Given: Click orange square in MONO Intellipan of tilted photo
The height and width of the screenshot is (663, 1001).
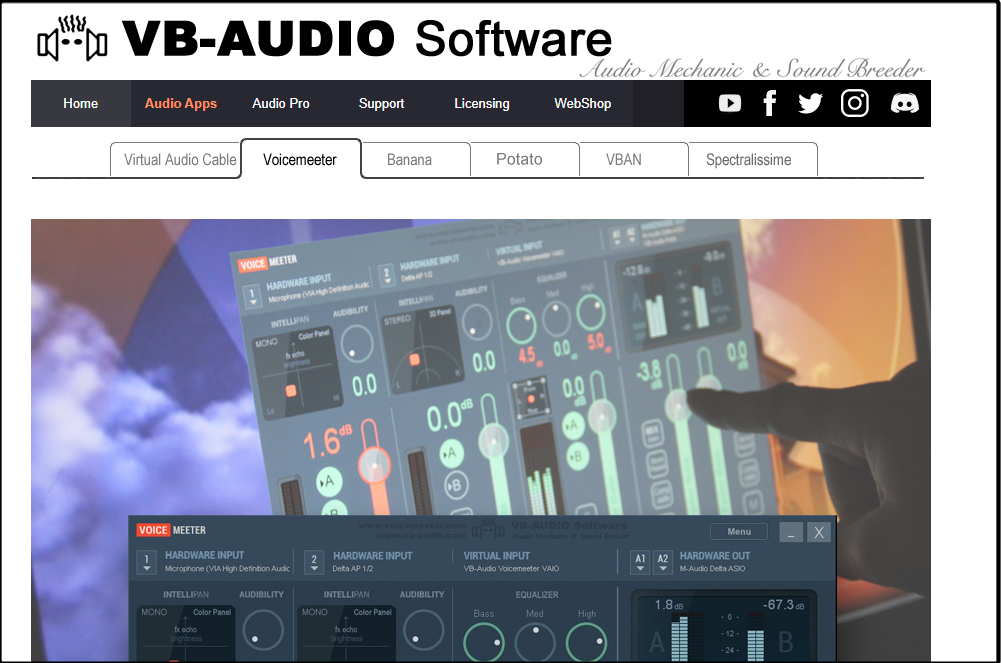Looking at the screenshot, I should click(291, 391).
